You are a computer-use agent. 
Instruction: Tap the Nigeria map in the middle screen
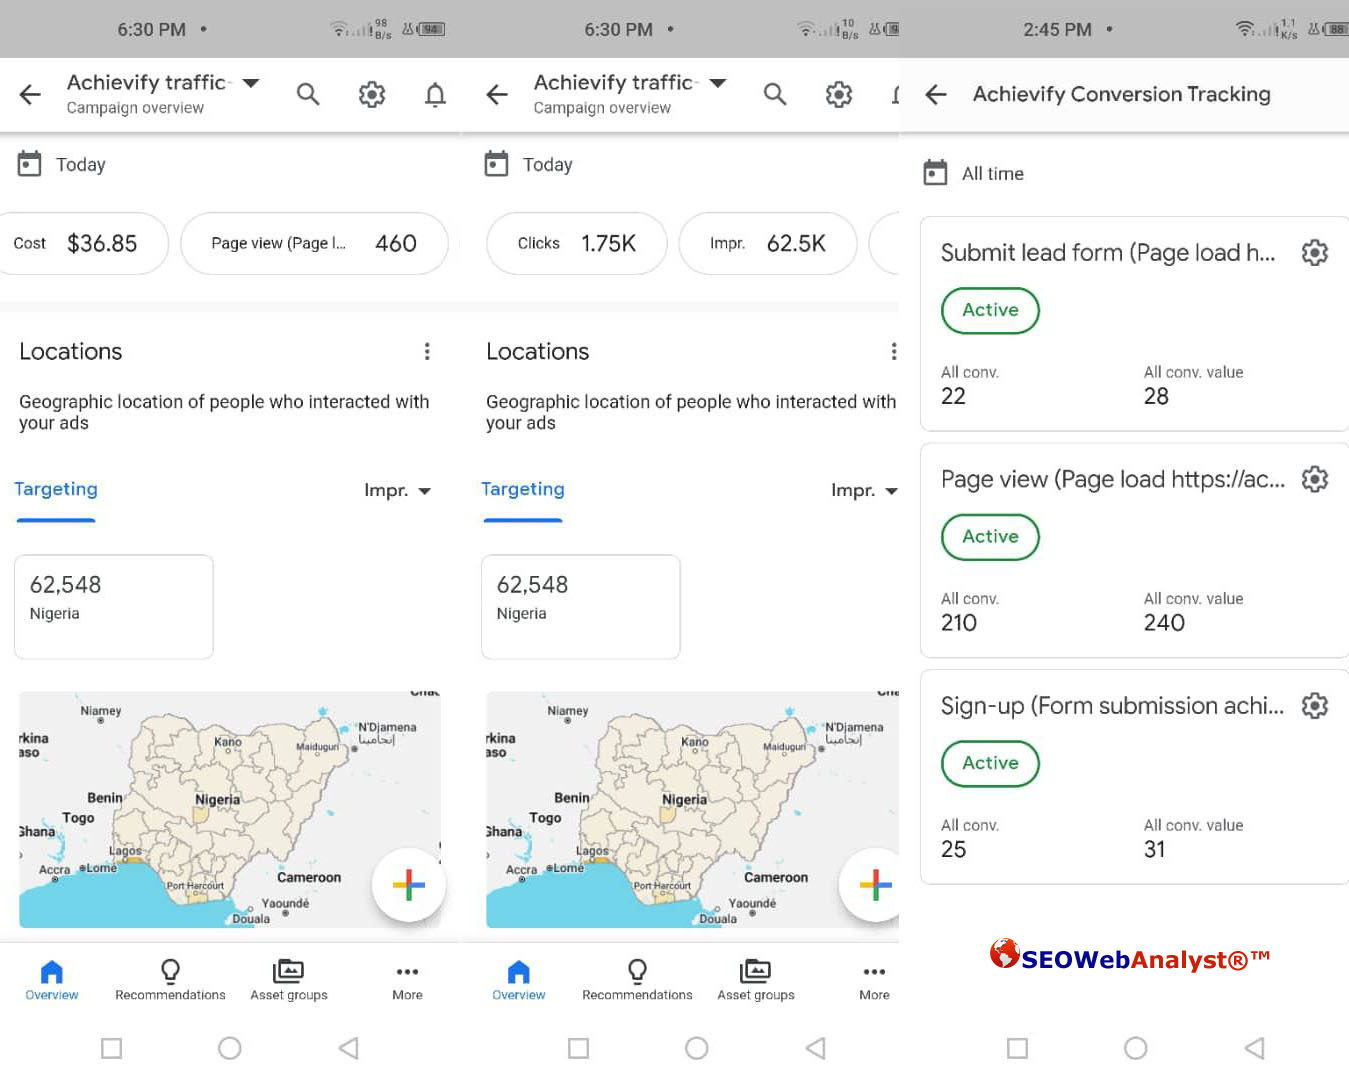692,809
